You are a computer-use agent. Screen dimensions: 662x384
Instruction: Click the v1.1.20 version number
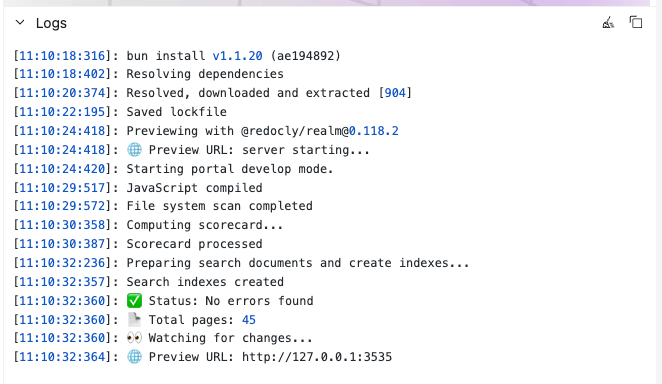click(237, 56)
